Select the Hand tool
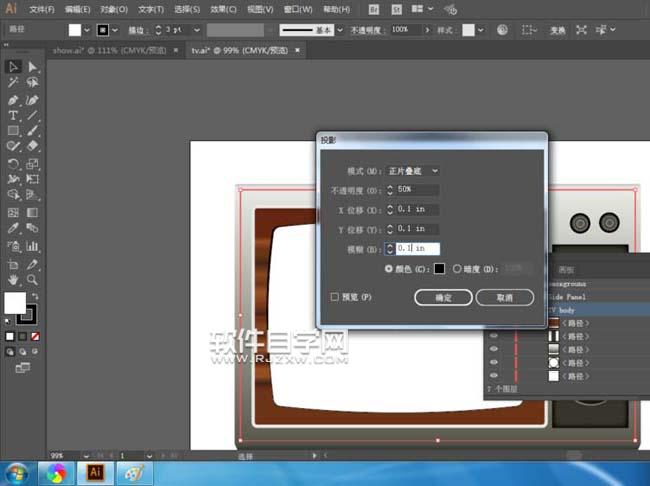The height and width of the screenshot is (486, 650). pyautogui.click(x=14, y=281)
